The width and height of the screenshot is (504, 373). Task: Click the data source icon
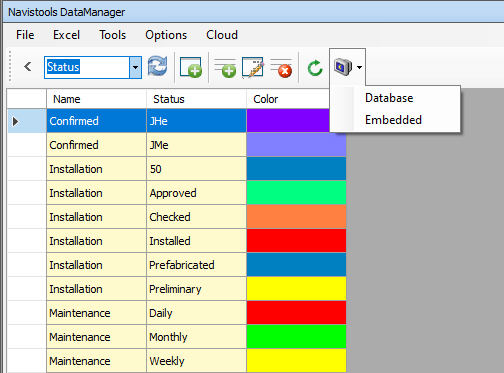pos(343,67)
